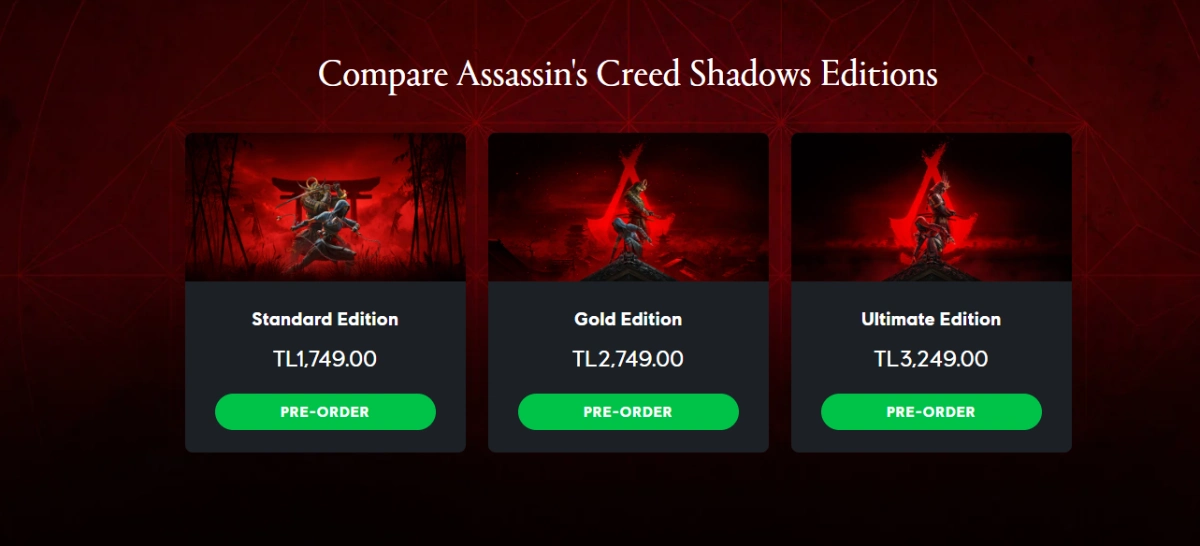This screenshot has height=546, width=1200.
Task: Select the Gold Edition title
Action: (x=628, y=320)
